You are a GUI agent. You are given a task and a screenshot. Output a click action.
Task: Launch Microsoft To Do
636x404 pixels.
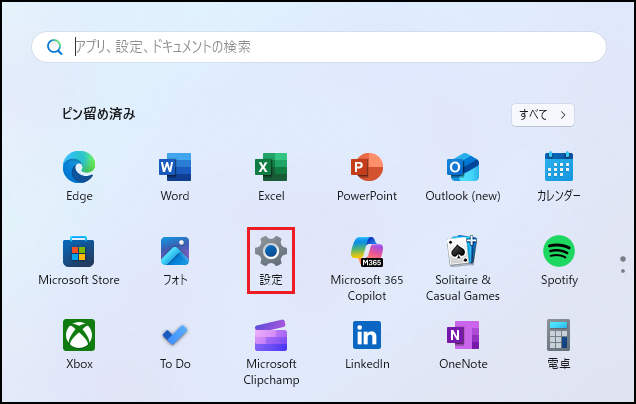coord(175,335)
